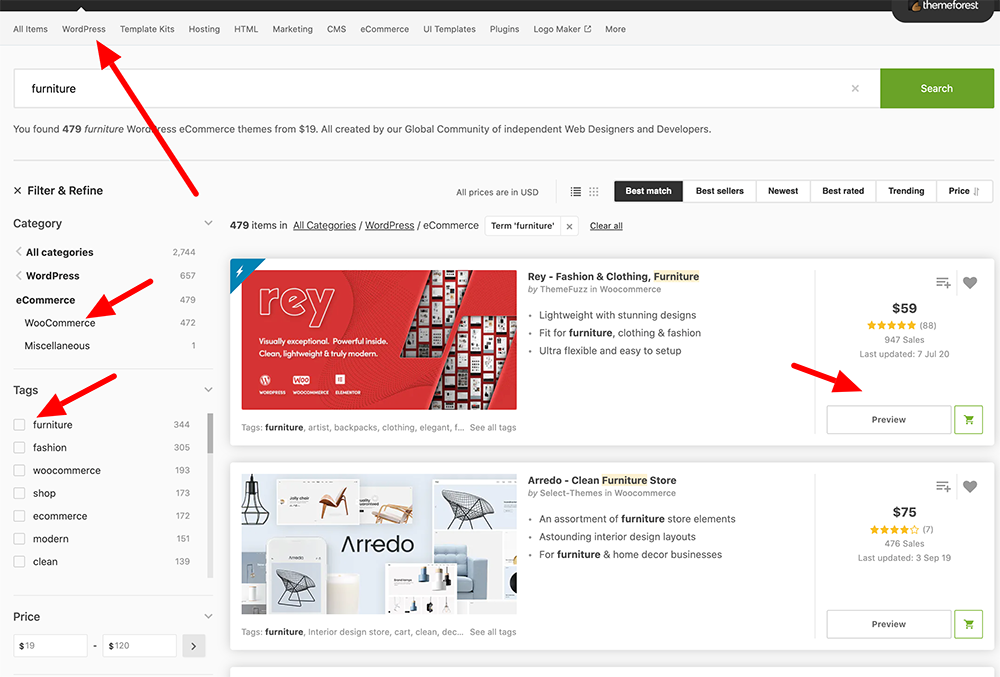The width and height of the screenshot is (1000, 677).
Task: Open Template Kits menu item
Action: (147, 29)
